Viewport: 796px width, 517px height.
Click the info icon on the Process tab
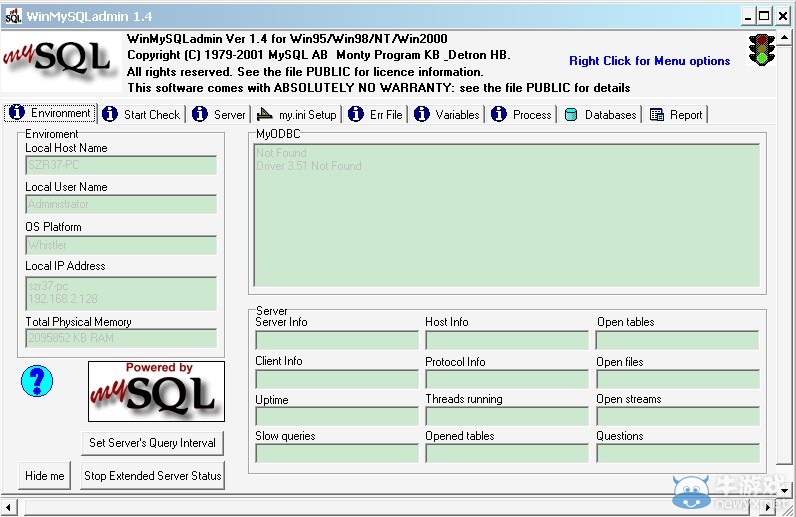coord(499,114)
